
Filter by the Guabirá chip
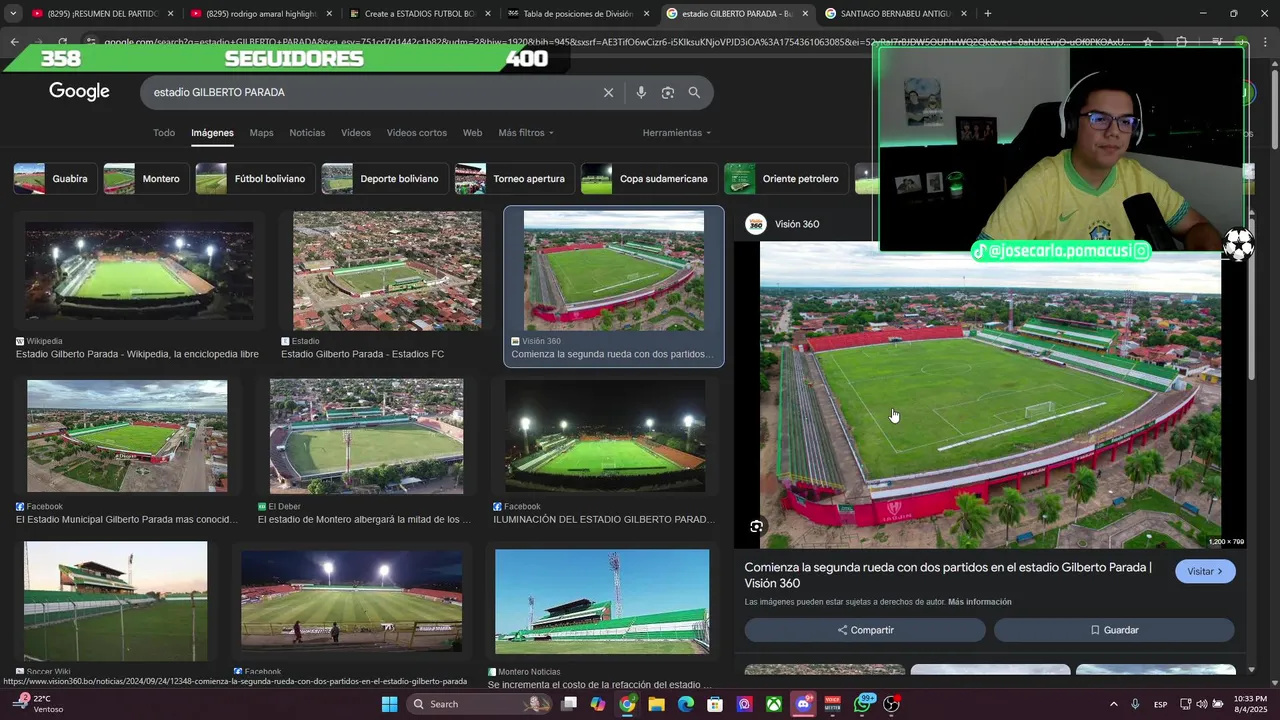(56, 179)
